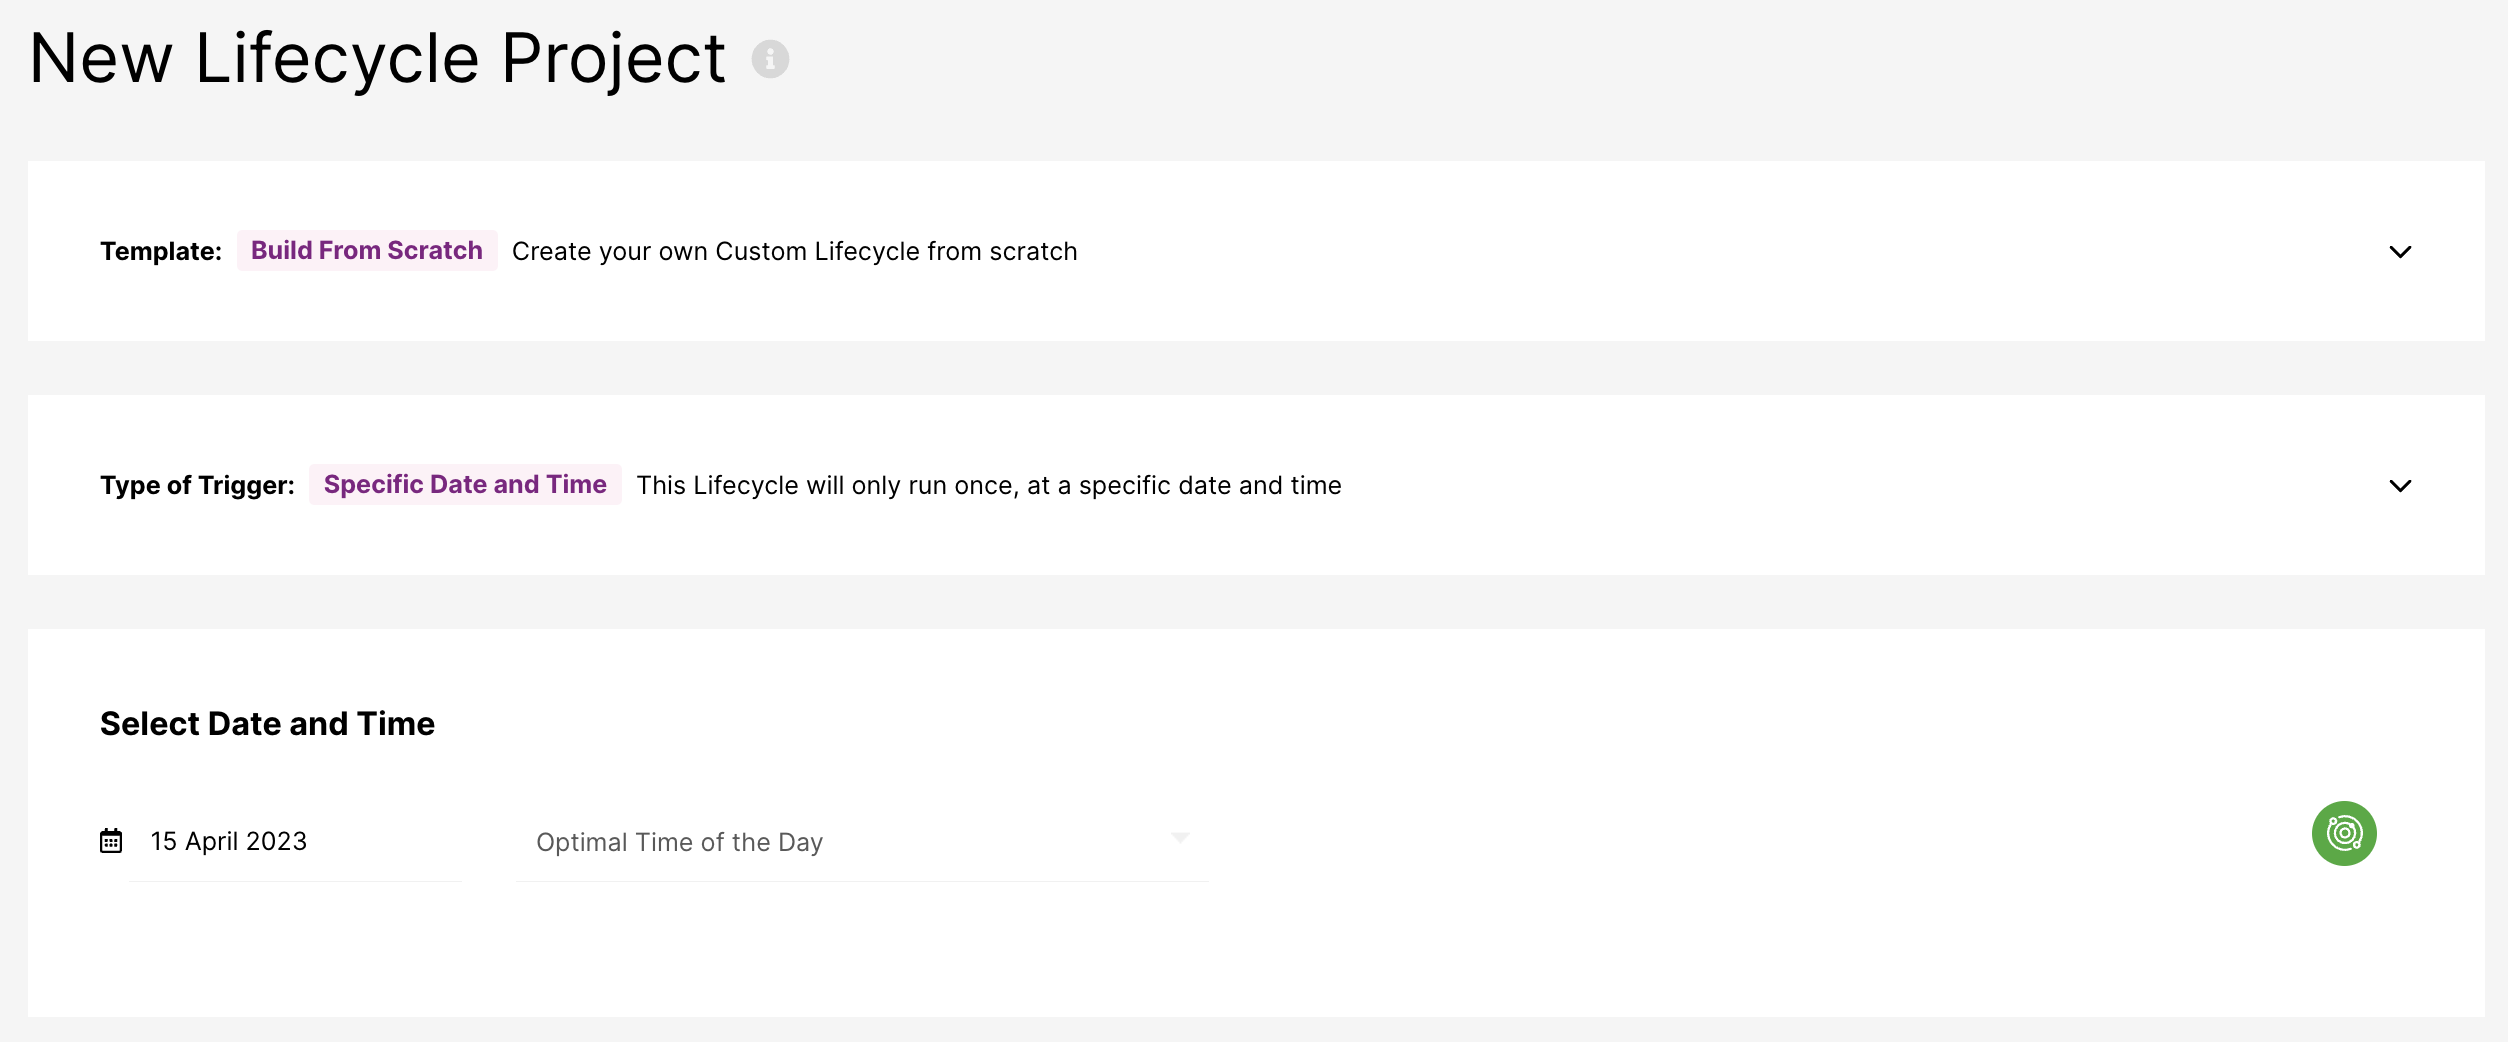Viewport: 2508px width, 1042px height.
Task: Expand the Template section chevron
Action: 2400,252
